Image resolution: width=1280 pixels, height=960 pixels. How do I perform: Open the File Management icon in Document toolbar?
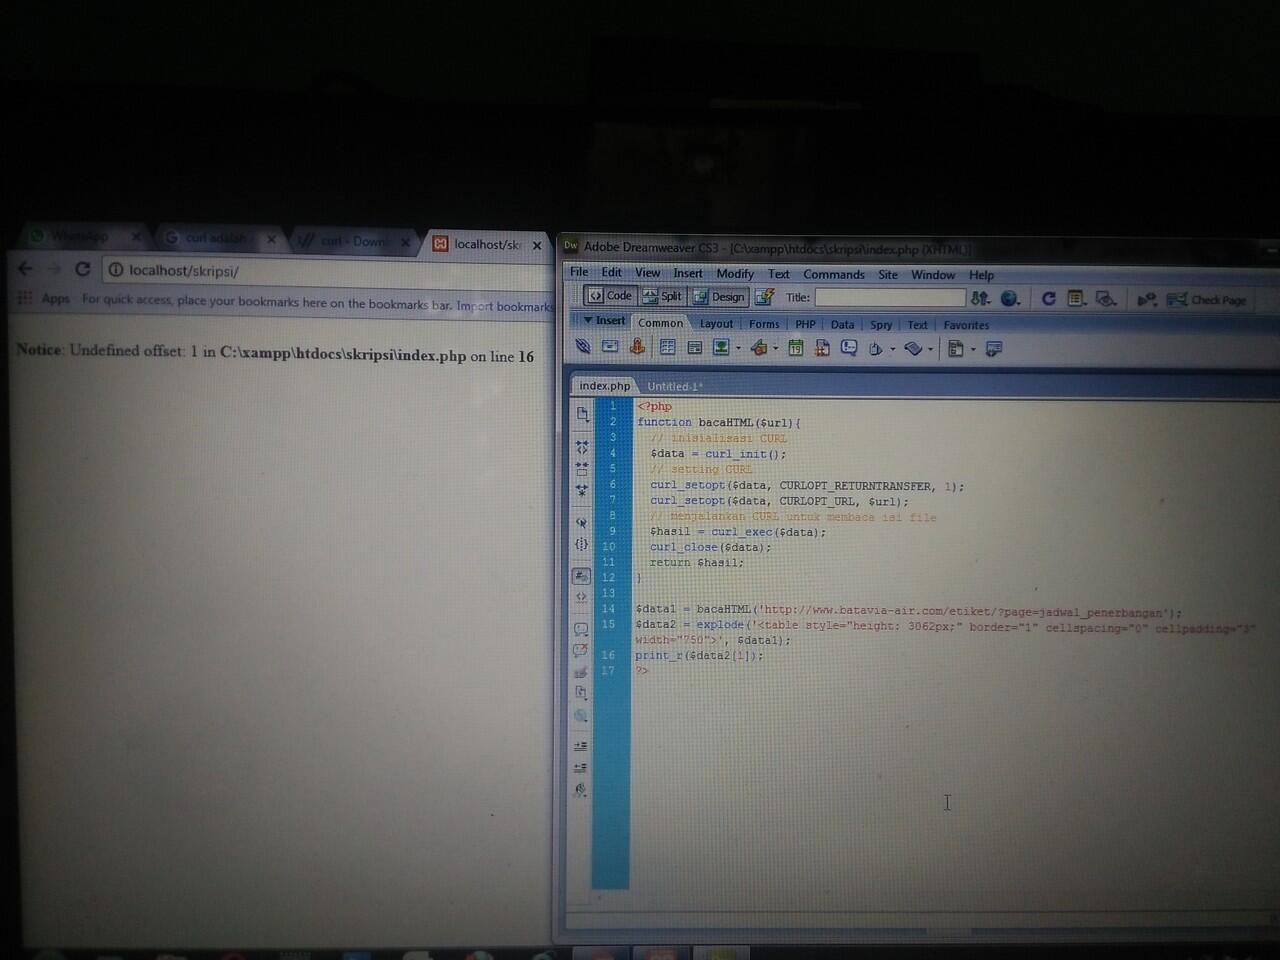tap(981, 298)
